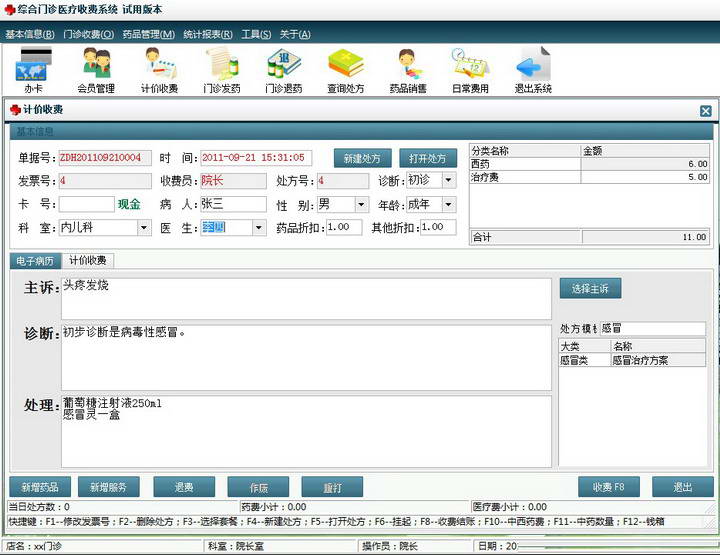Viewport: 720px width, 555px height.
Task: Open the 统计报表(R) menu
Action: coord(208,34)
